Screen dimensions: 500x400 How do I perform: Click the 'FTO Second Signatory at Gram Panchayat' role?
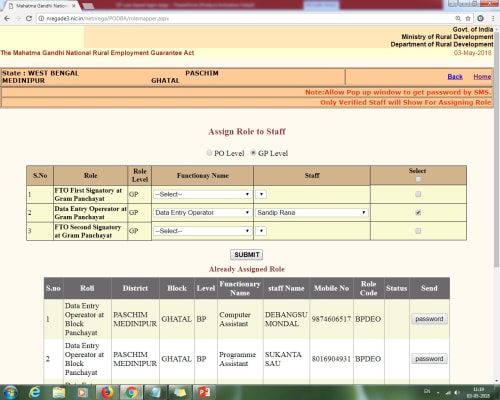coord(88,231)
